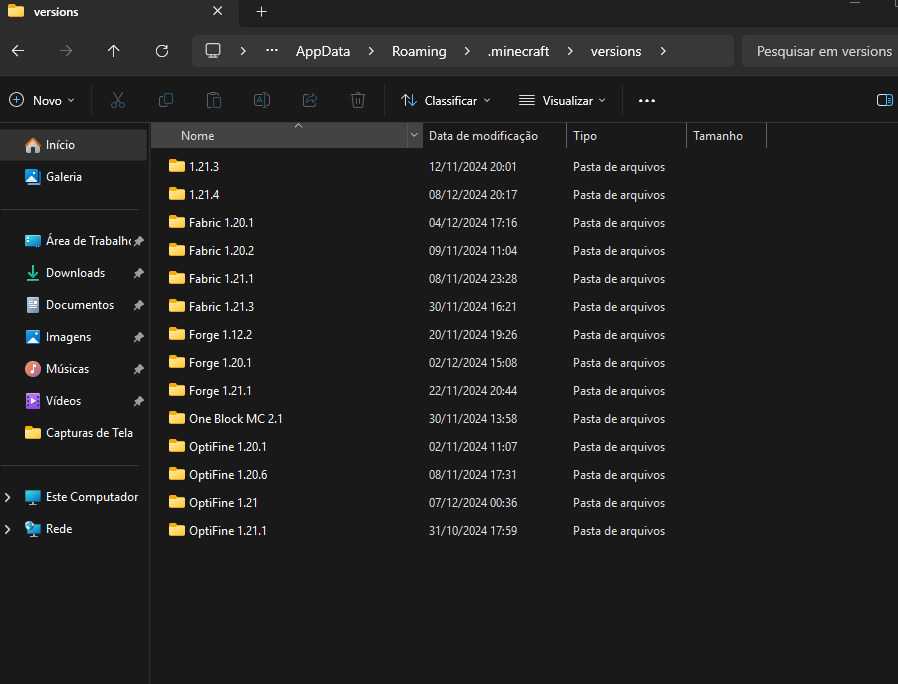
Task: Select the versions tab
Action: point(119,11)
